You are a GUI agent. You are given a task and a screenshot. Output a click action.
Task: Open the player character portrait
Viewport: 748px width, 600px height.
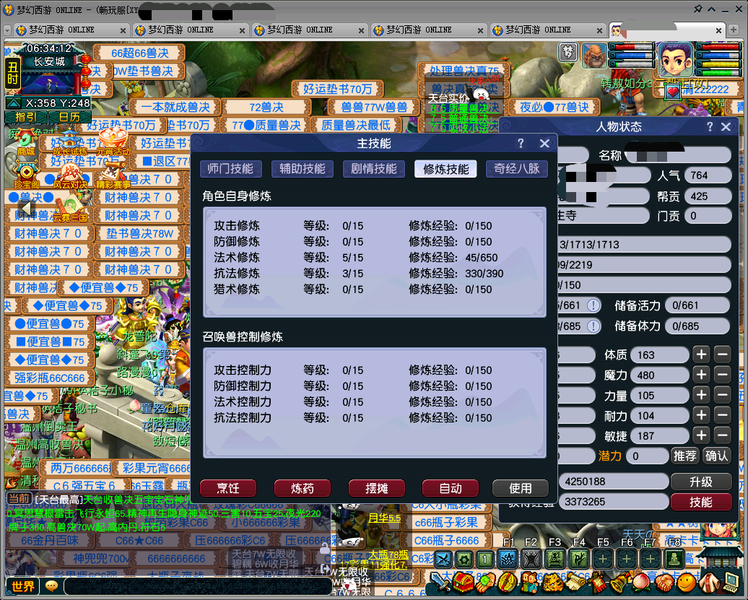tap(675, 59)
